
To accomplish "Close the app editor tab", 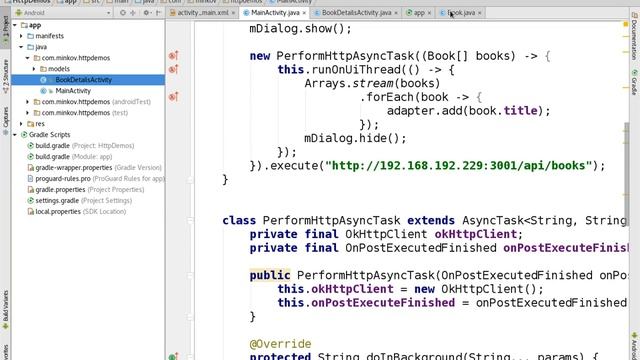I will pyautogui.click(x=429, y=13).
